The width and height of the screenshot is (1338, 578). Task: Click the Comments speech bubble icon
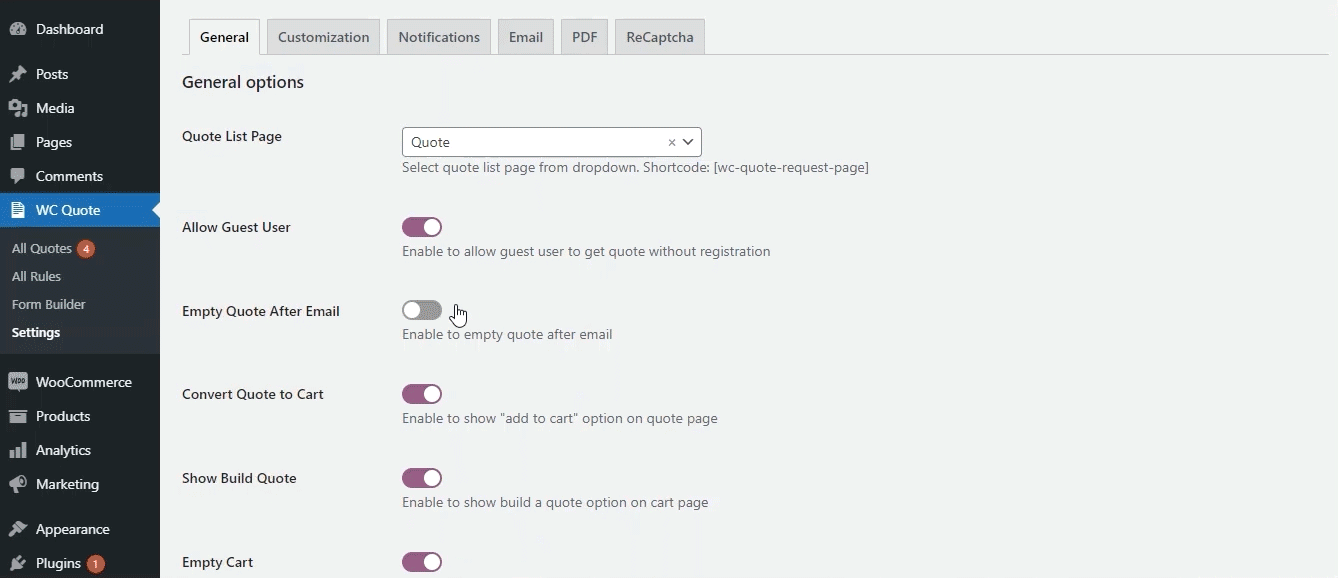point(18,176)
